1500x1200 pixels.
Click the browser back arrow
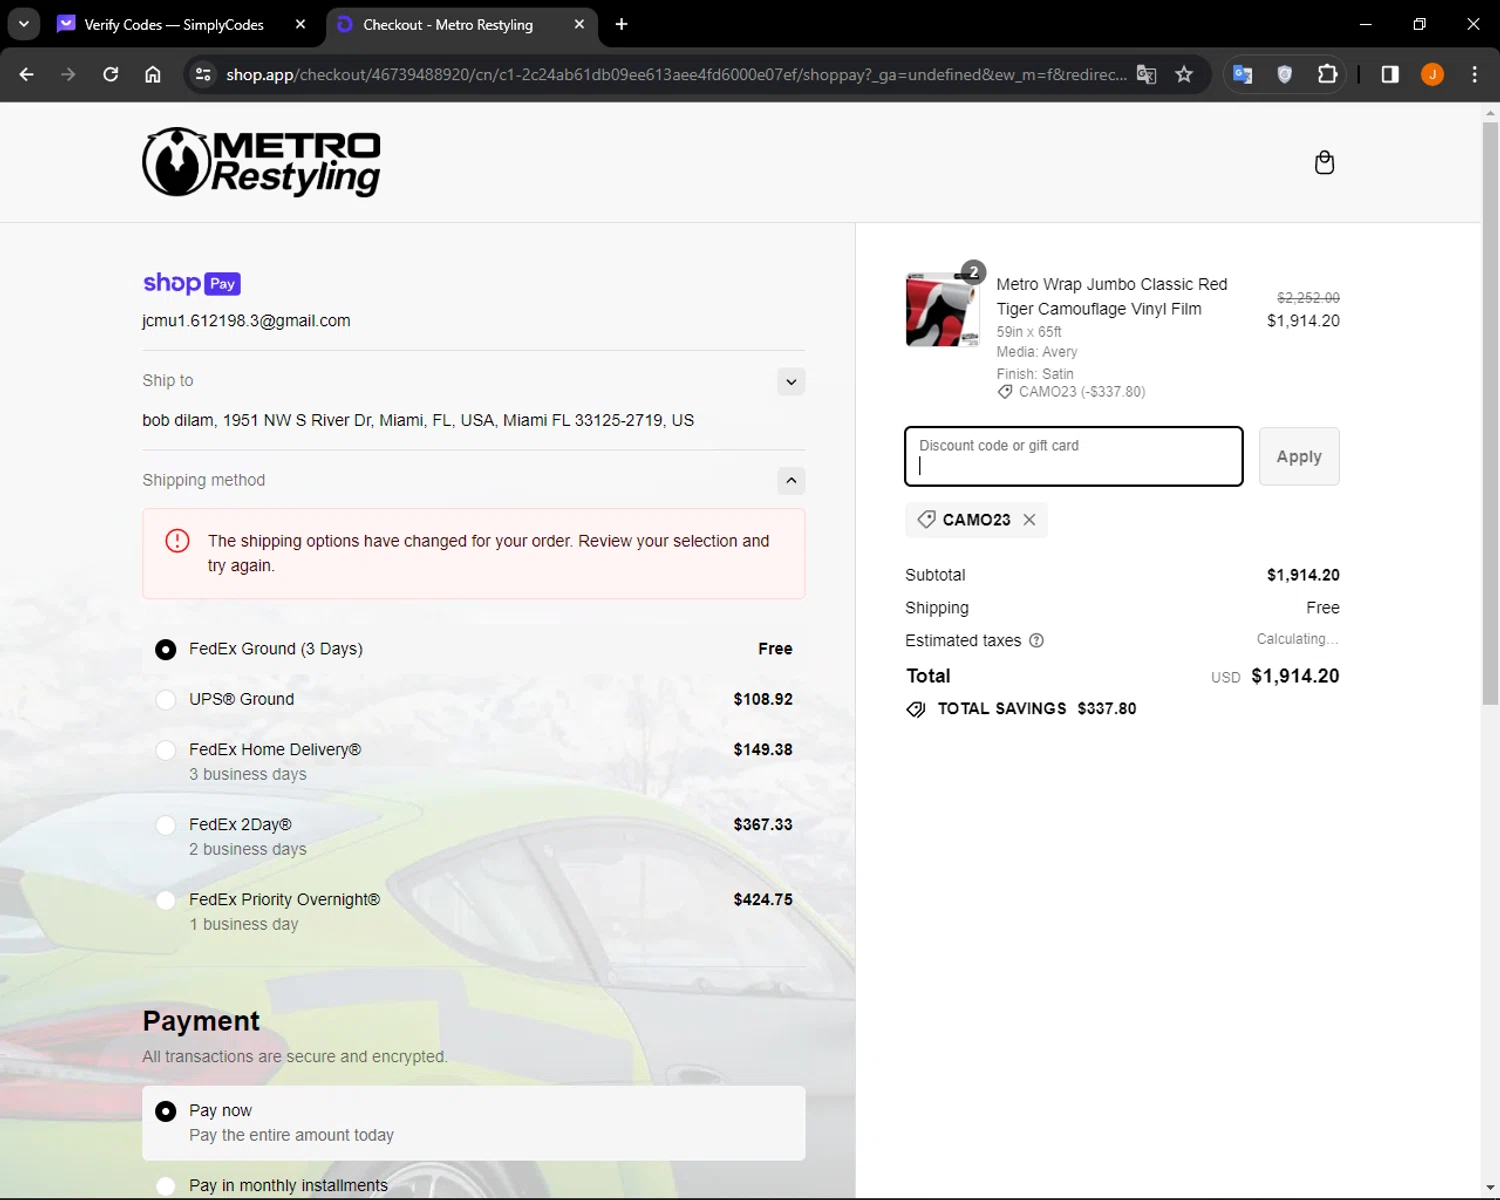27,74
